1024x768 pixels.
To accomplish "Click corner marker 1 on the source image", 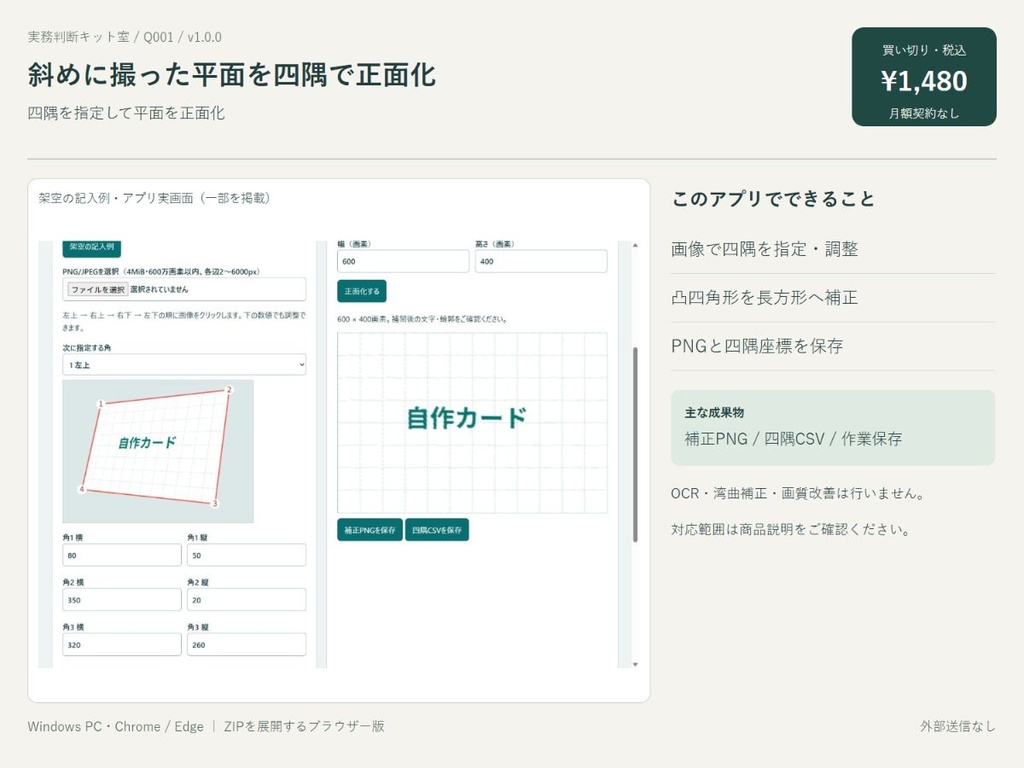I will (x=101, y=404).
